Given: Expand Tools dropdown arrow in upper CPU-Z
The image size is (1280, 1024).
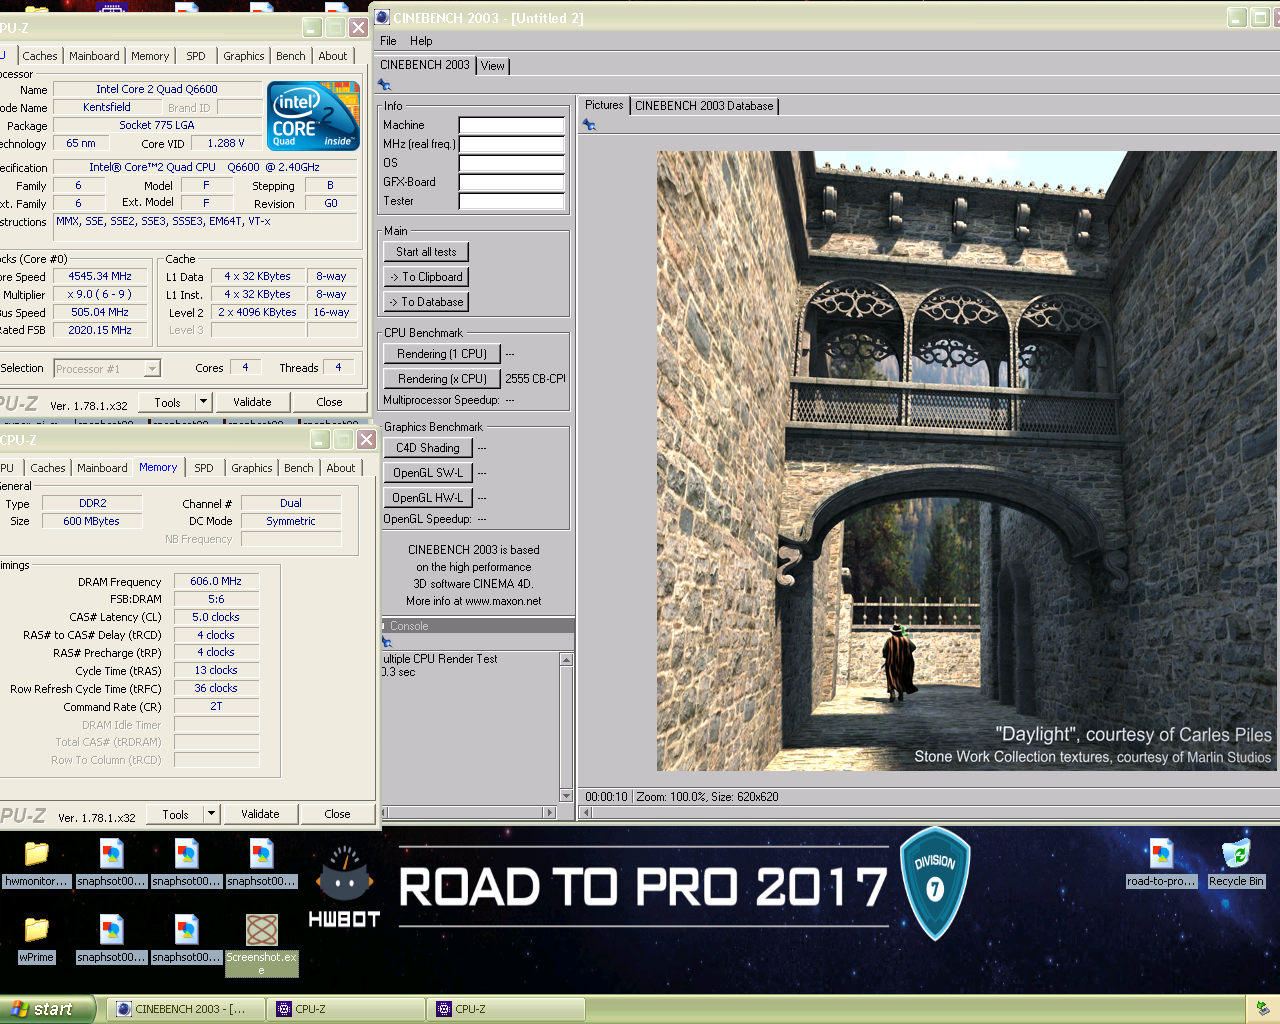Looking at the screenshot, I should (203, 402).
